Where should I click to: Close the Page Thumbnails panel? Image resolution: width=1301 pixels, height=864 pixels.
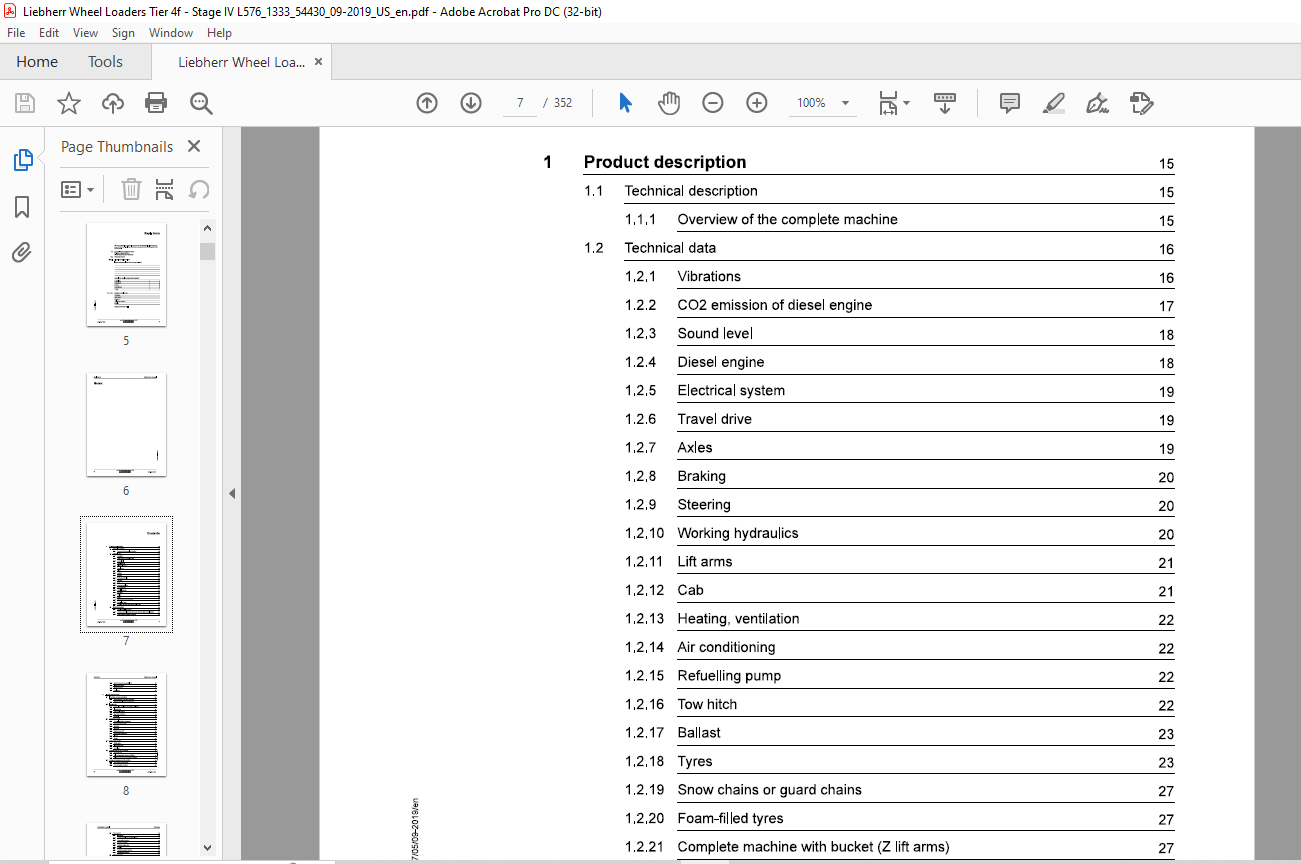click(194, 147)
